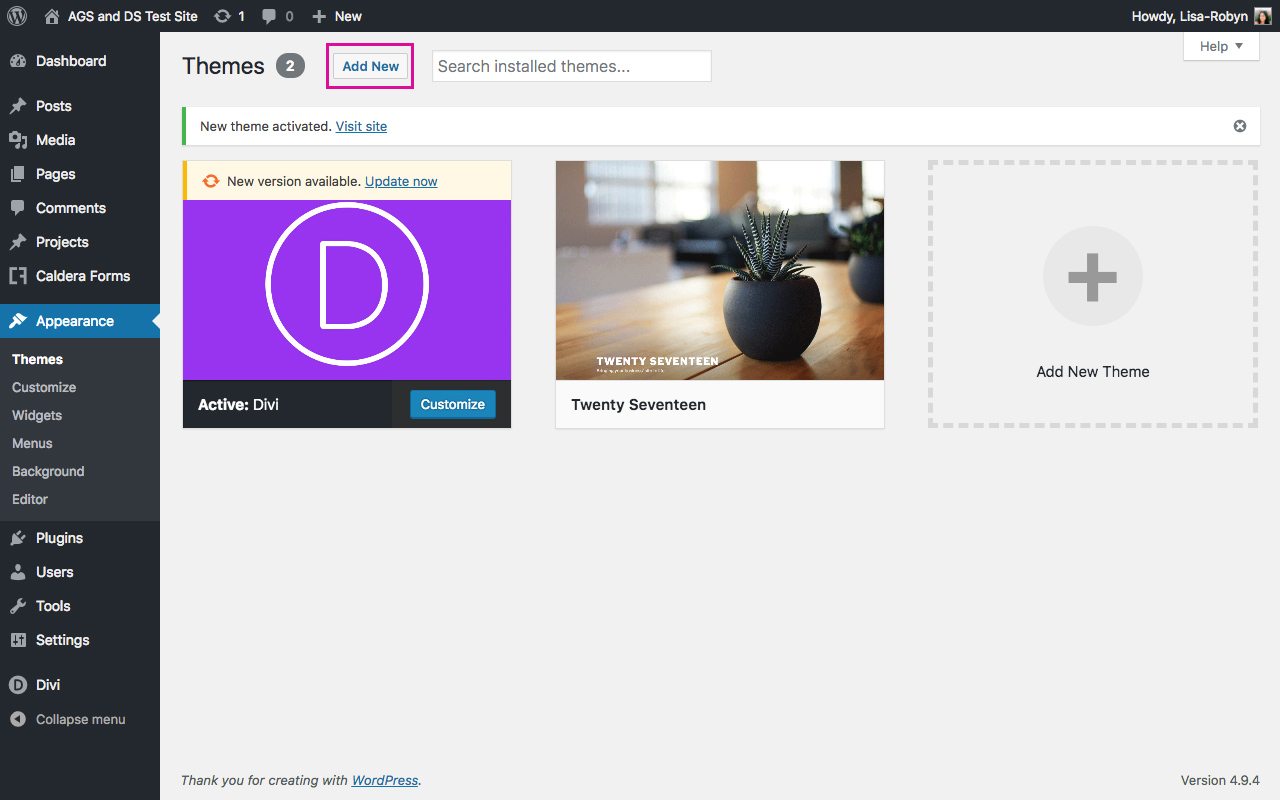This screenshot has width=1280, height=800.
Task: Dismiss the New theme activated notice
Action: tap(1240, 126)
